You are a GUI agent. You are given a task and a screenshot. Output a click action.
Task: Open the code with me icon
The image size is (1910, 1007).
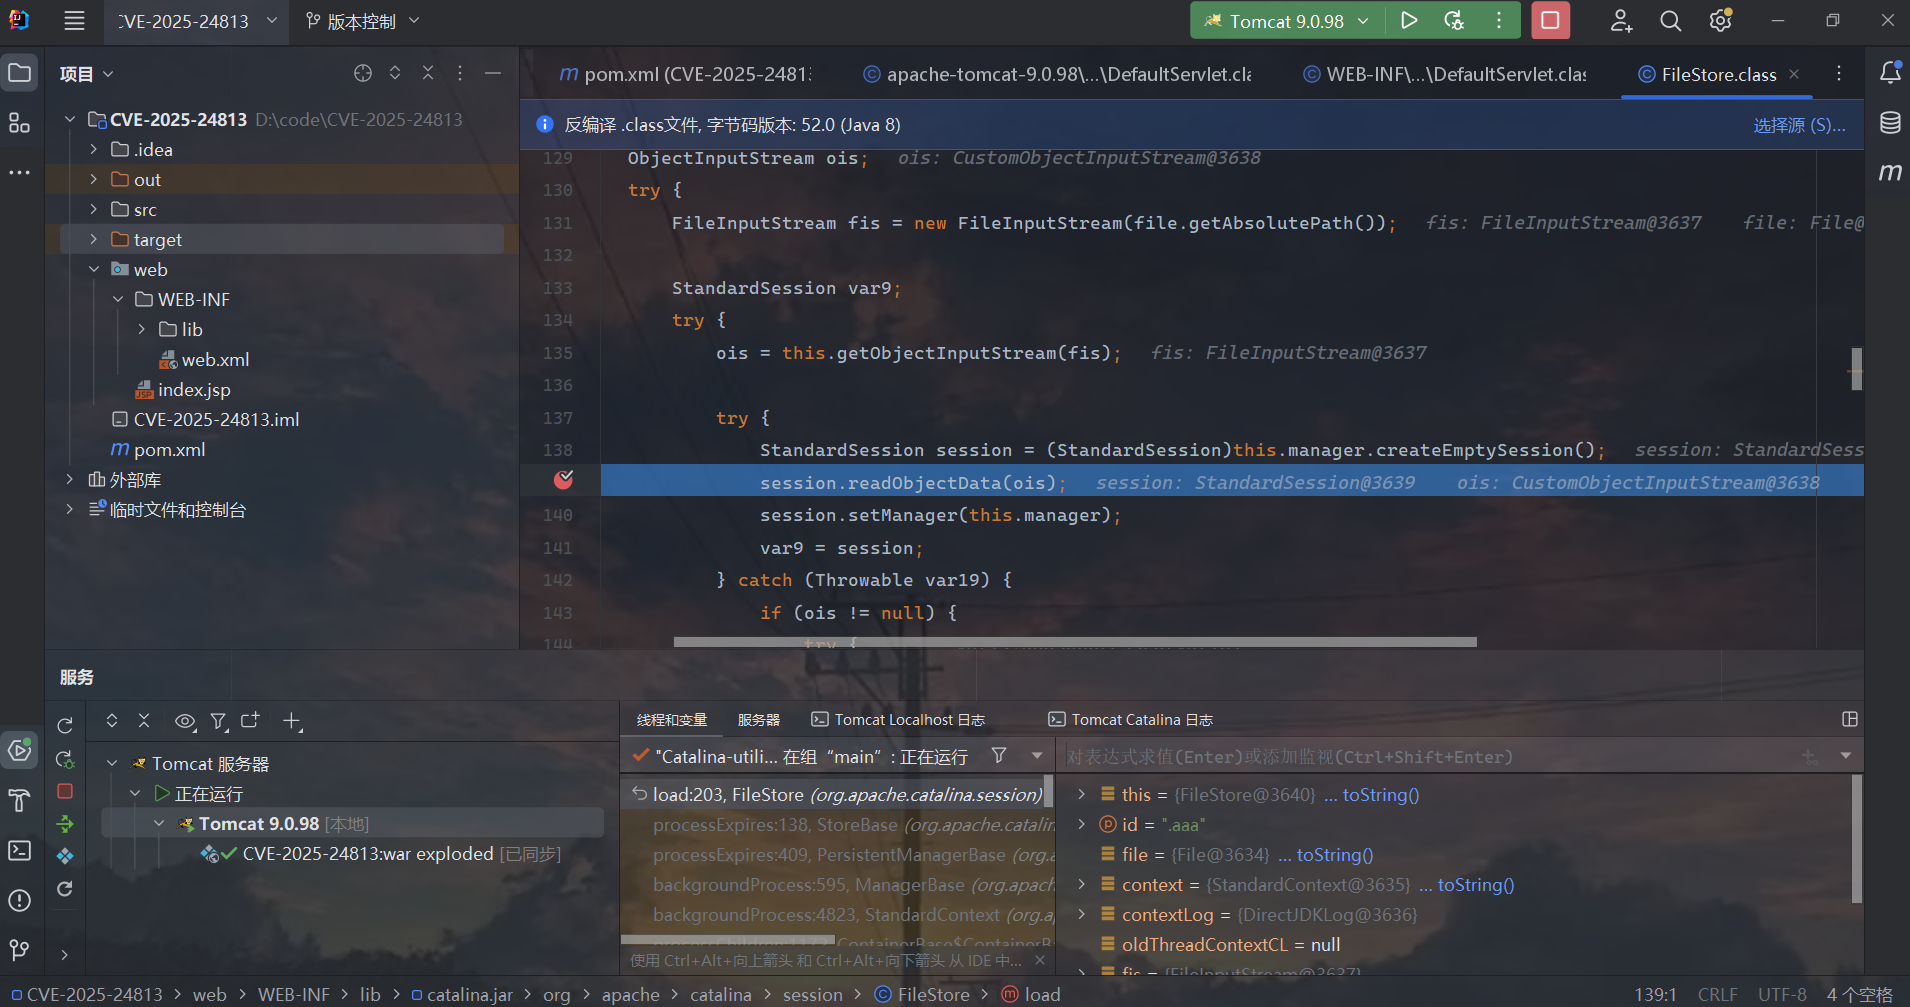click(x=1621, y=20)
